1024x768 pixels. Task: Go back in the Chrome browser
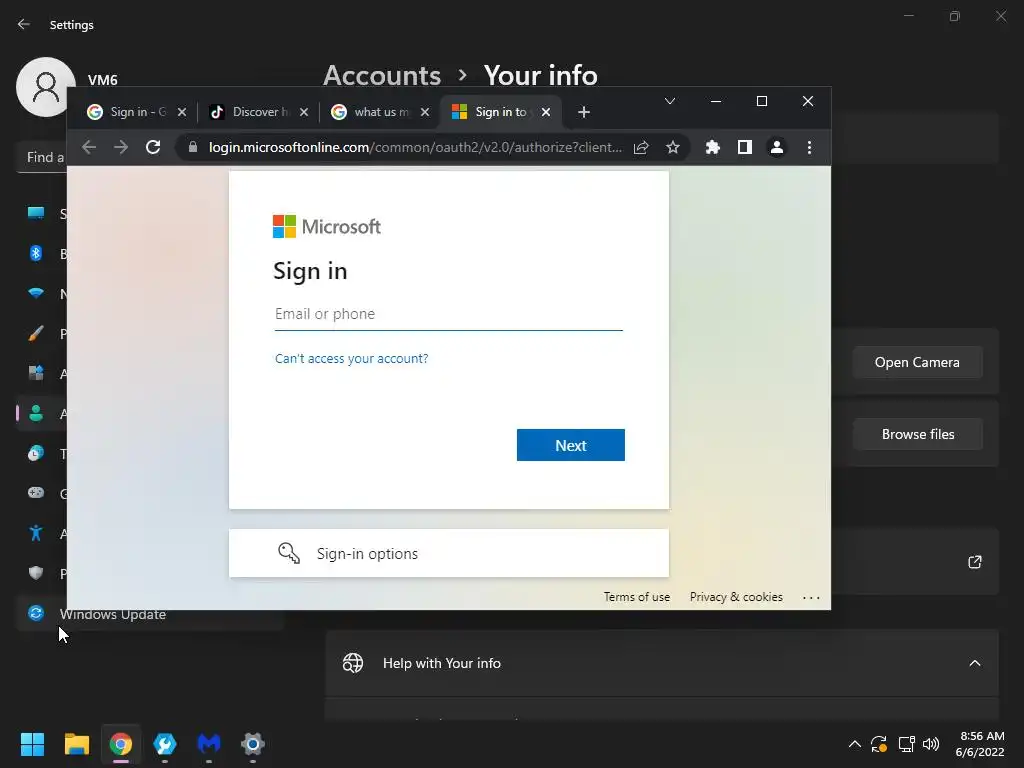coord(89,148)
